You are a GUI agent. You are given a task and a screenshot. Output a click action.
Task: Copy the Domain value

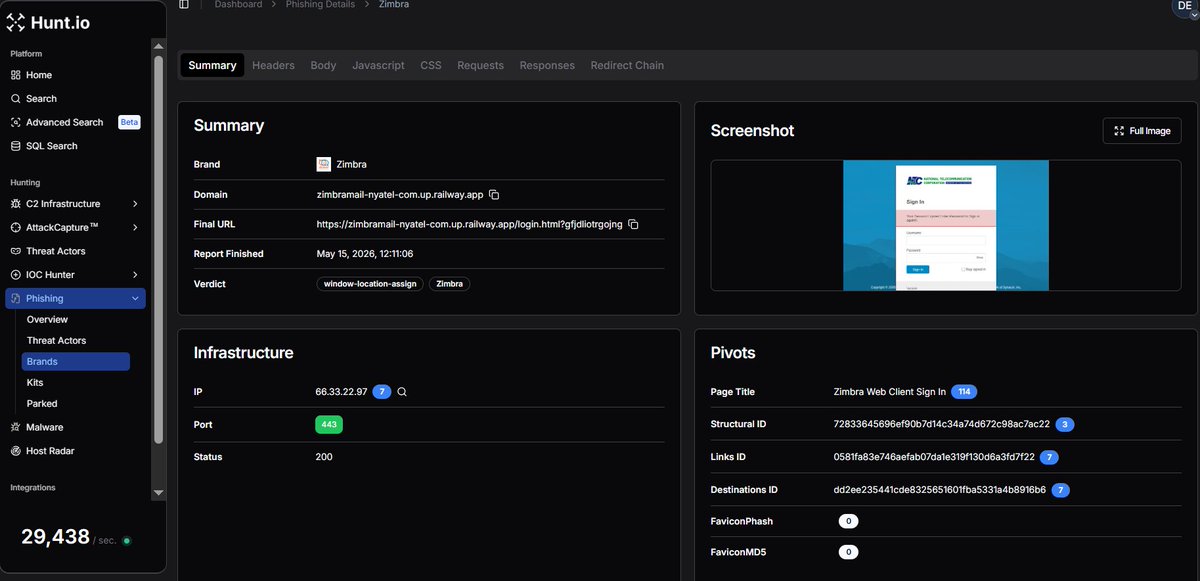click(494, 195)
